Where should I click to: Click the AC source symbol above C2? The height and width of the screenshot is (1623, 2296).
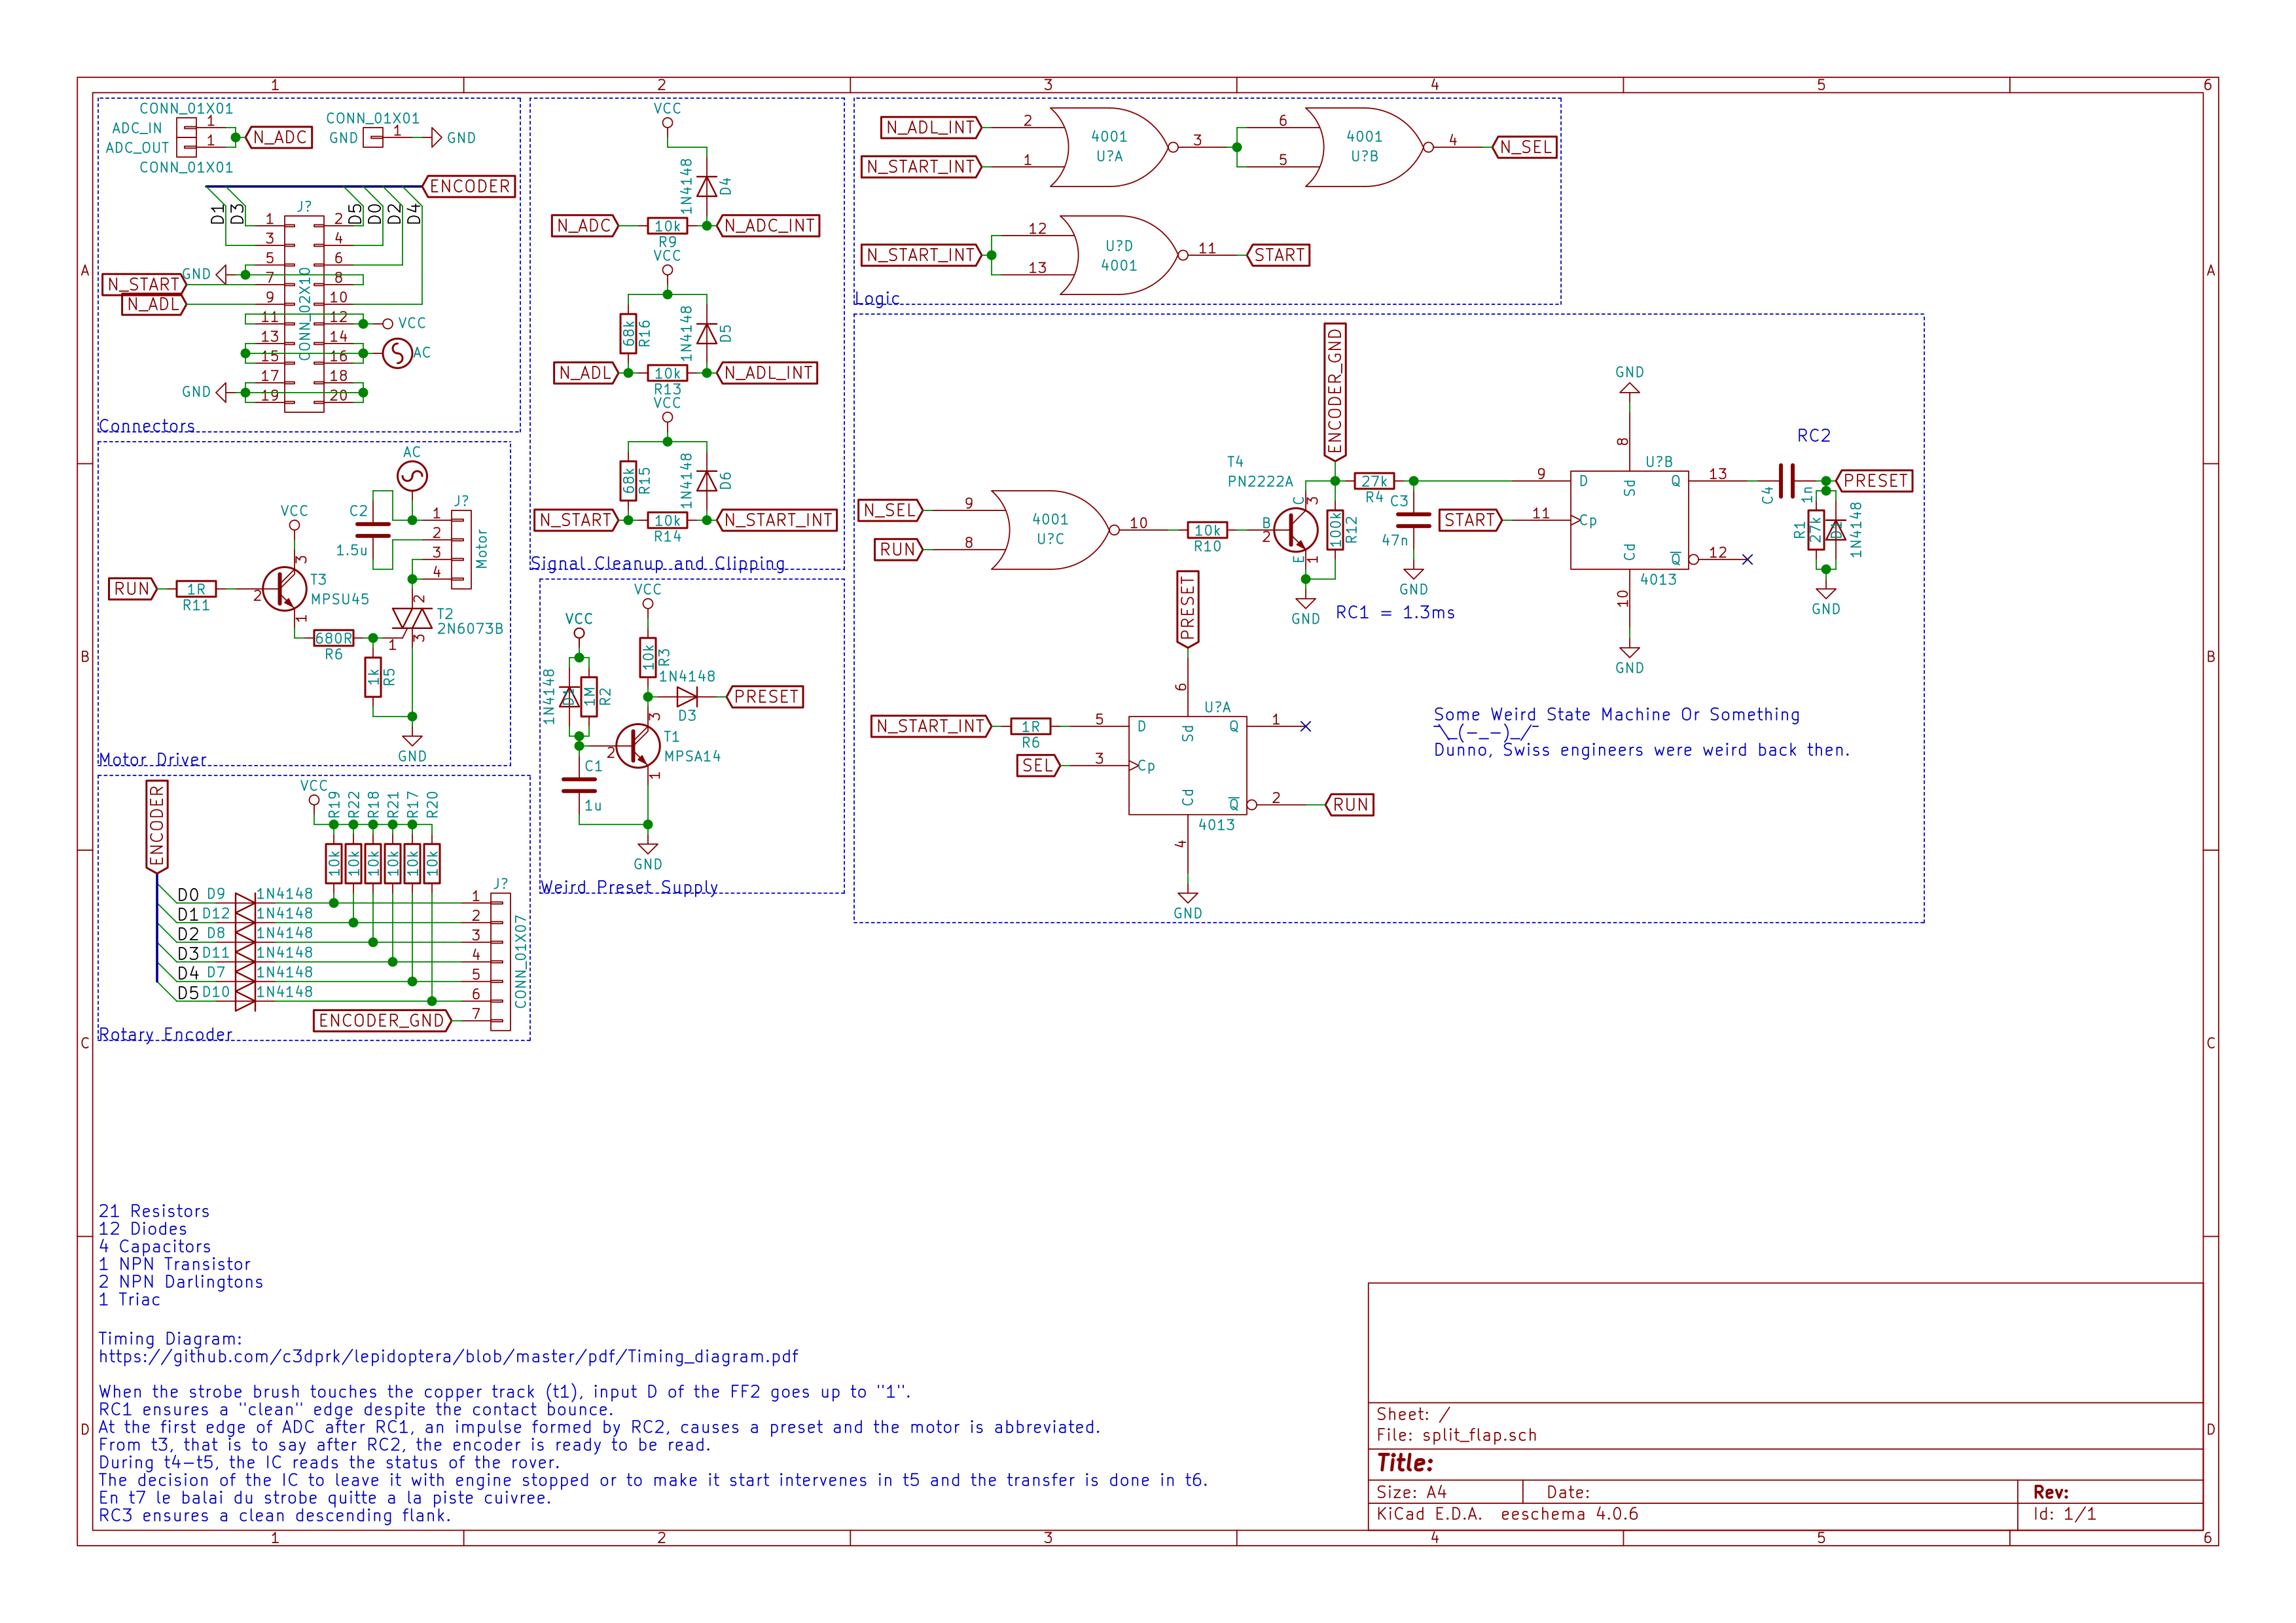(412, 476)
